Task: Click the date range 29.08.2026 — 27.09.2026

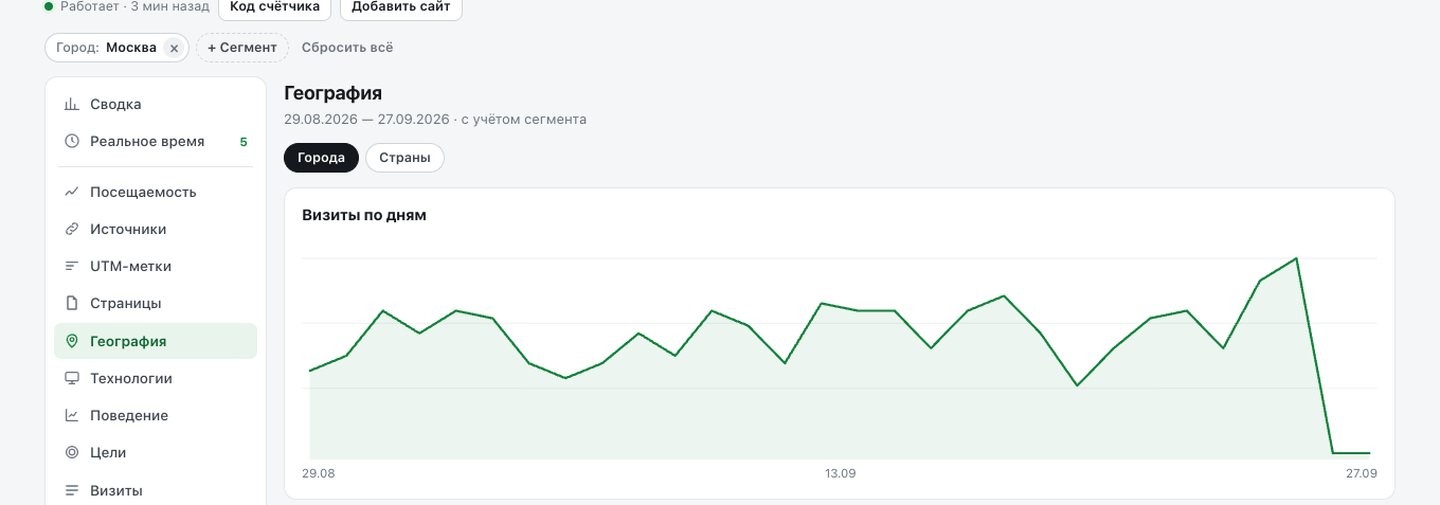Action: point(366,119)
